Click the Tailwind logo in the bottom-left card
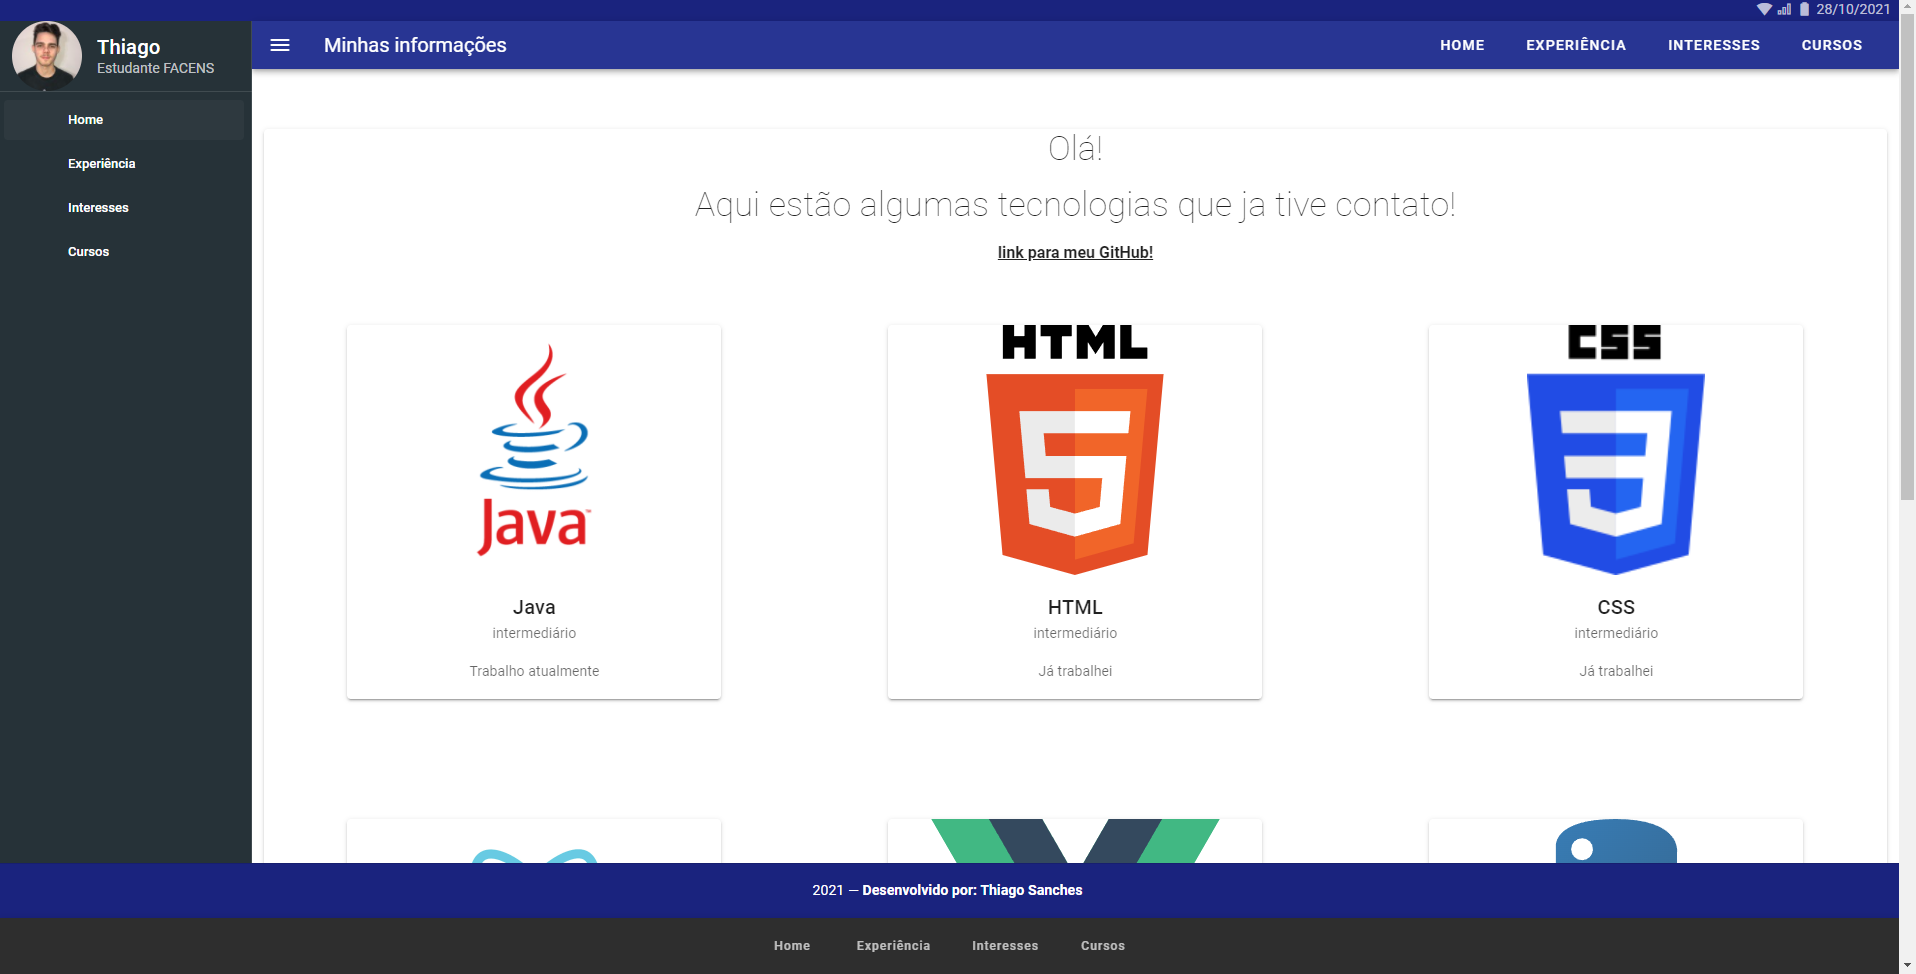This screenshot has width=1916, height=974. coord(533,855)
